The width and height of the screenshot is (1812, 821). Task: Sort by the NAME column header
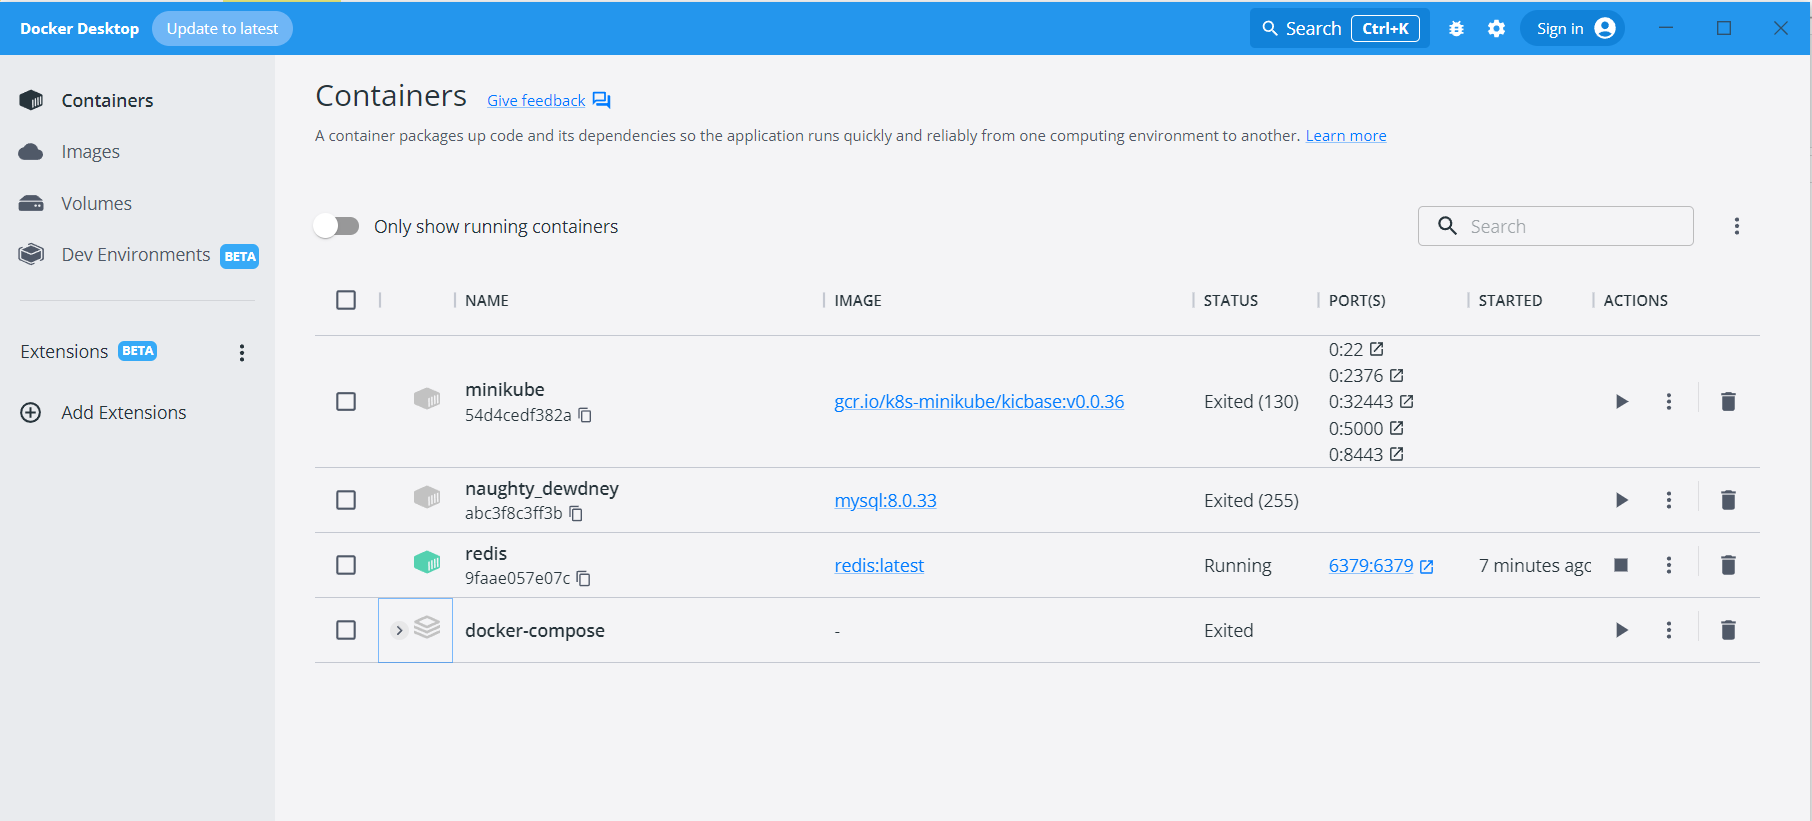pyautogui.click(x=487, y=300)
